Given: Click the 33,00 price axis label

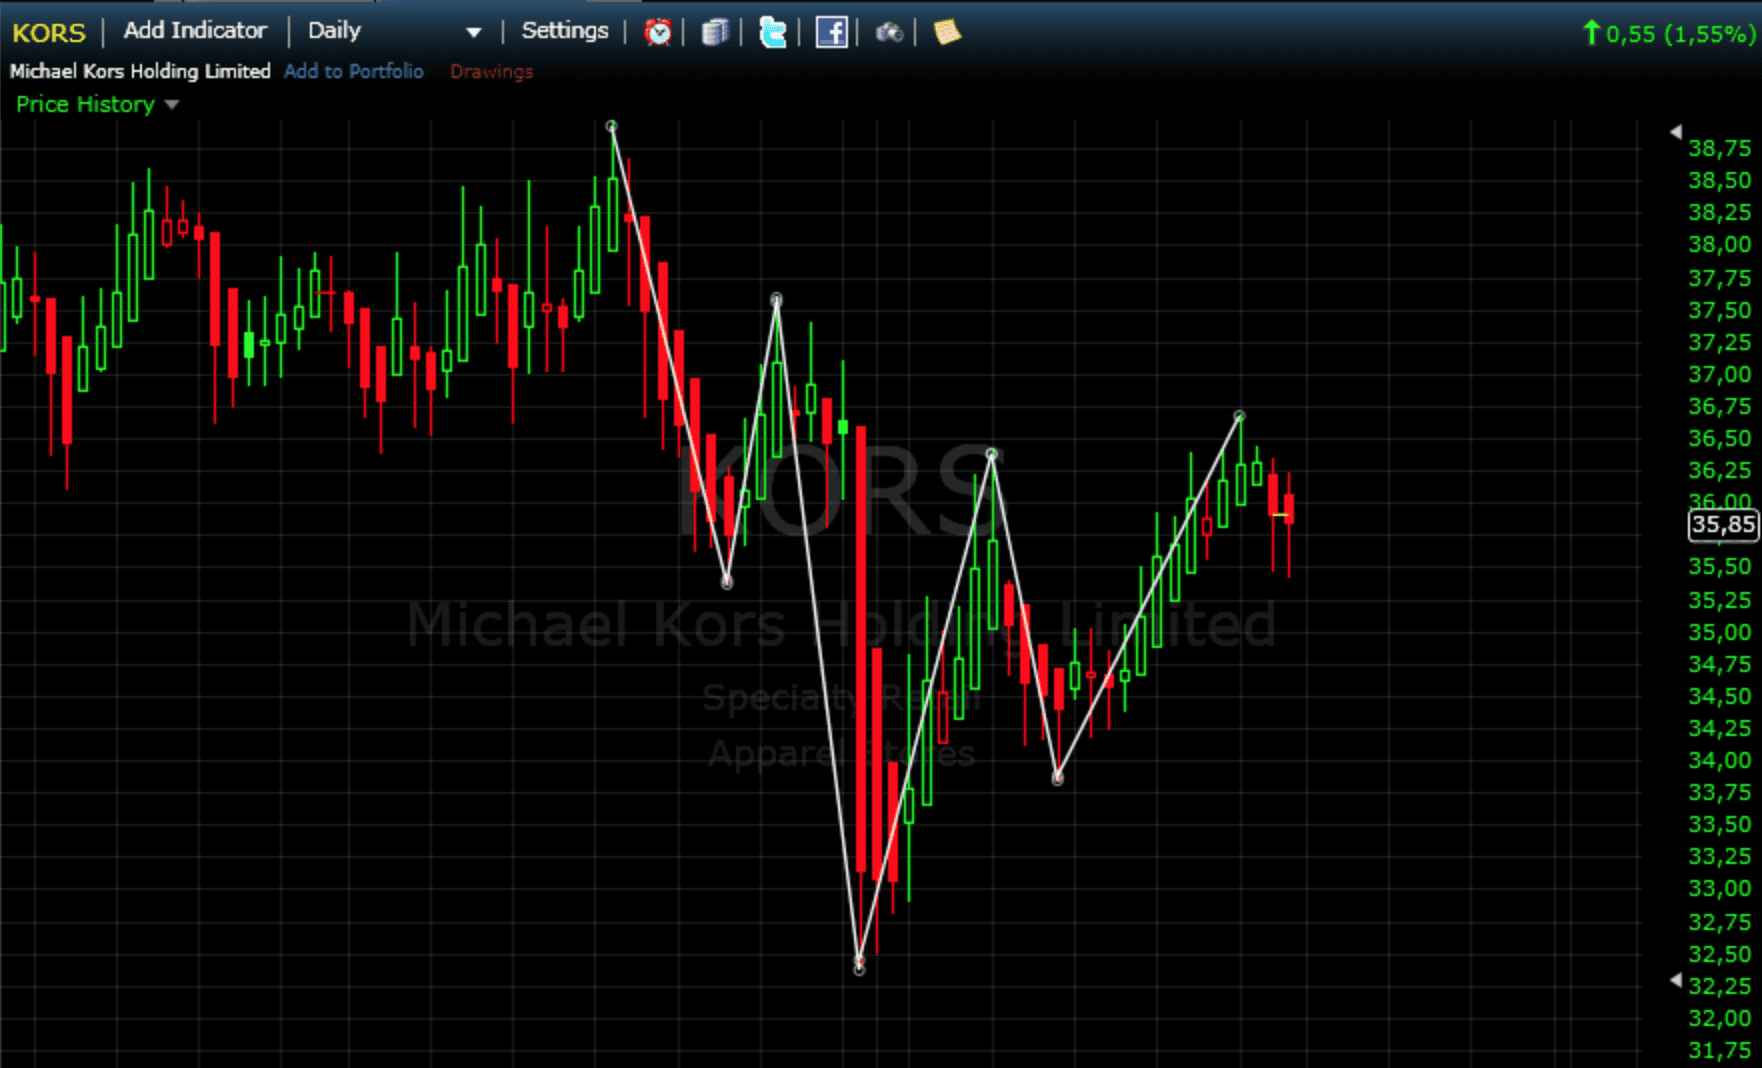Looking at the screenshot, I should [x=1720, y=888].
